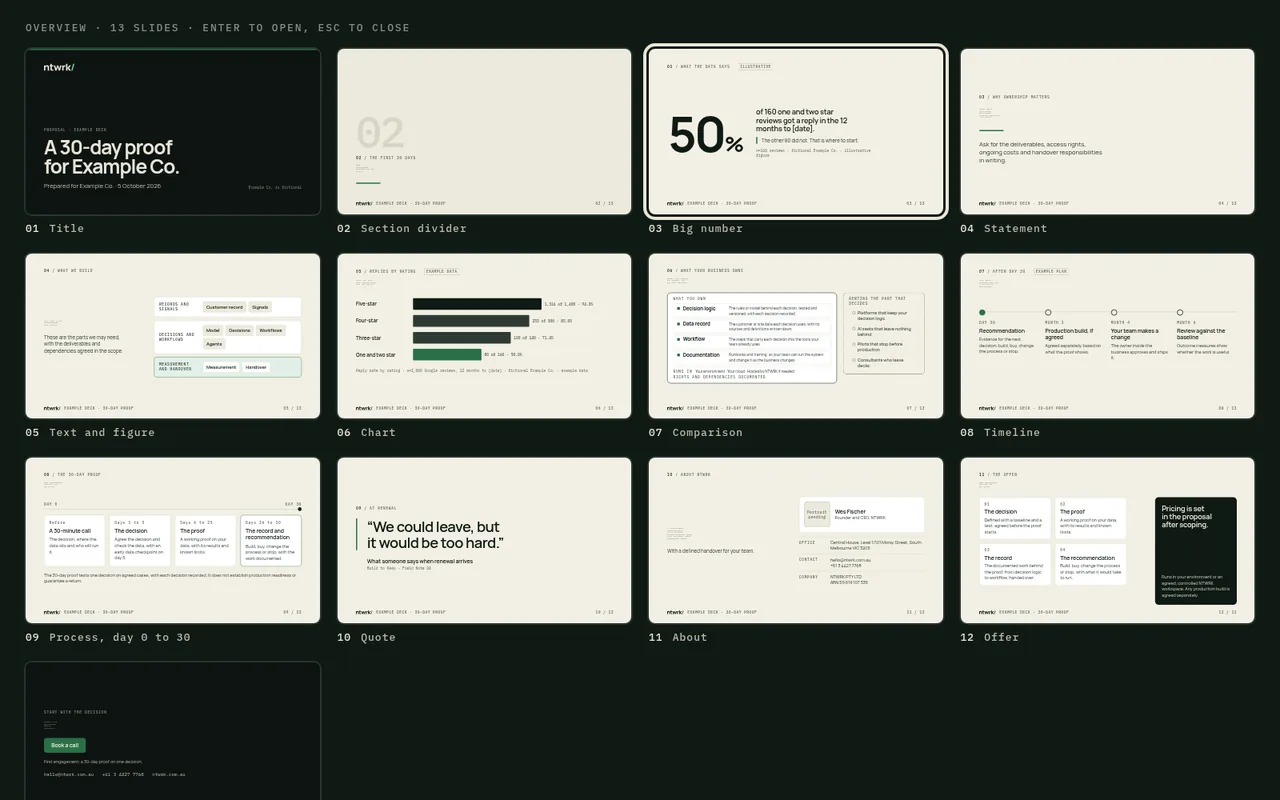The width and height of the screenshot is (1280, 800).
Task: Open the "What we build" text and figure slide
Action: 173,336
